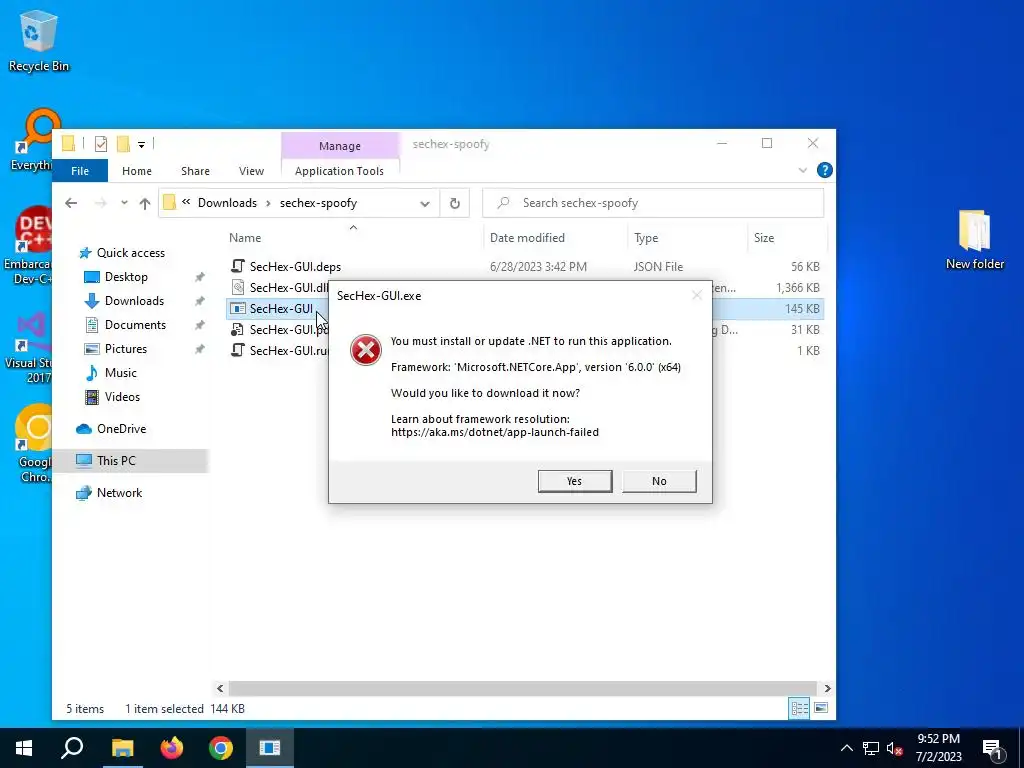Open Customize Quick Access Toolbar dropdown

[141, 144]
